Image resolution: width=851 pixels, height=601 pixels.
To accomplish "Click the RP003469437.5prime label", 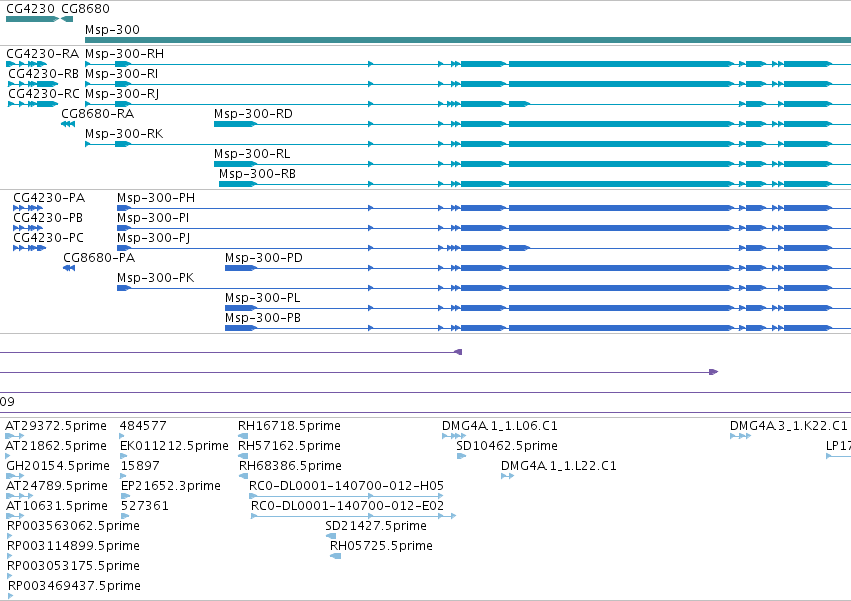I will click(74, 585).
